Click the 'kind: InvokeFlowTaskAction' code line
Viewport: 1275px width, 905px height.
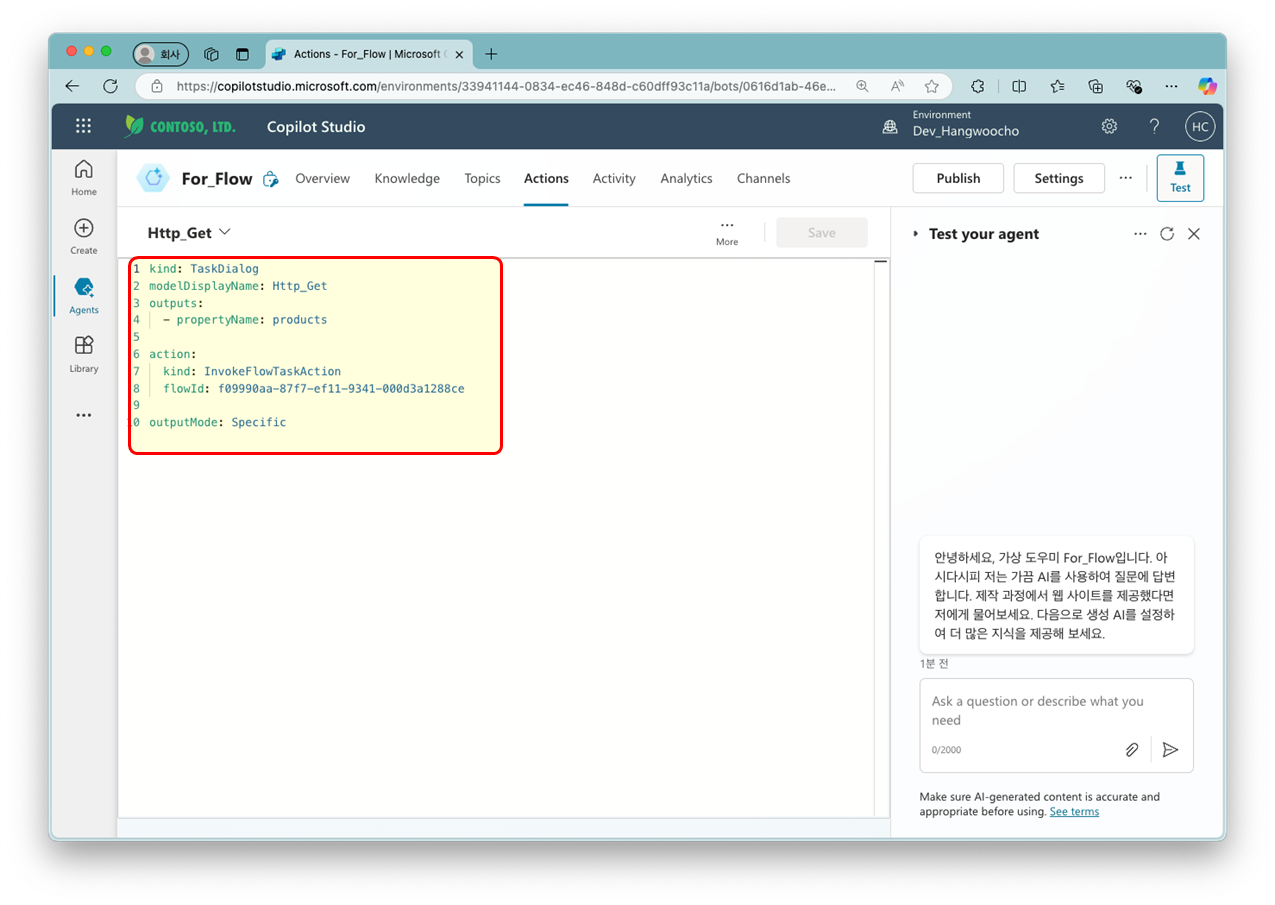point(252,371)
